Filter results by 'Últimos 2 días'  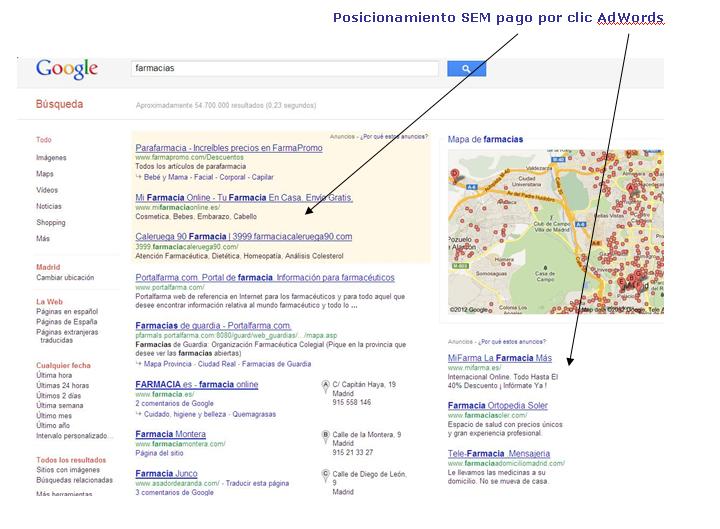(58, 395)
